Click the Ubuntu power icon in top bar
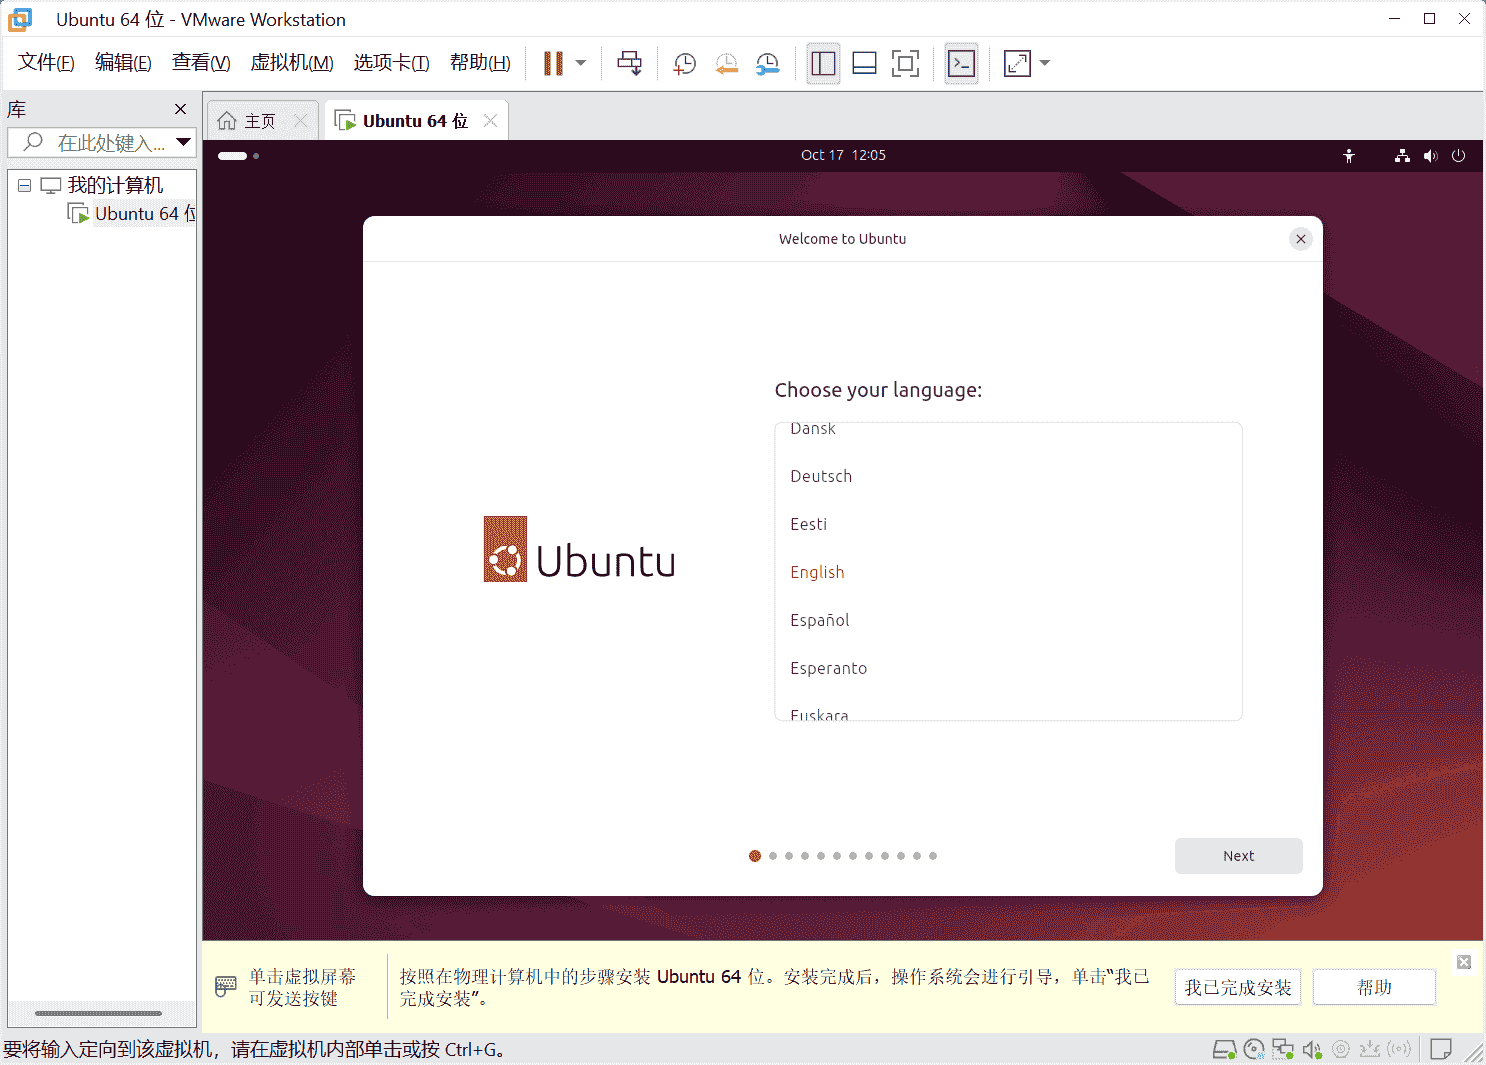The height and width of the screenshot is (1065, 1486). click(x=1458, y=156)
